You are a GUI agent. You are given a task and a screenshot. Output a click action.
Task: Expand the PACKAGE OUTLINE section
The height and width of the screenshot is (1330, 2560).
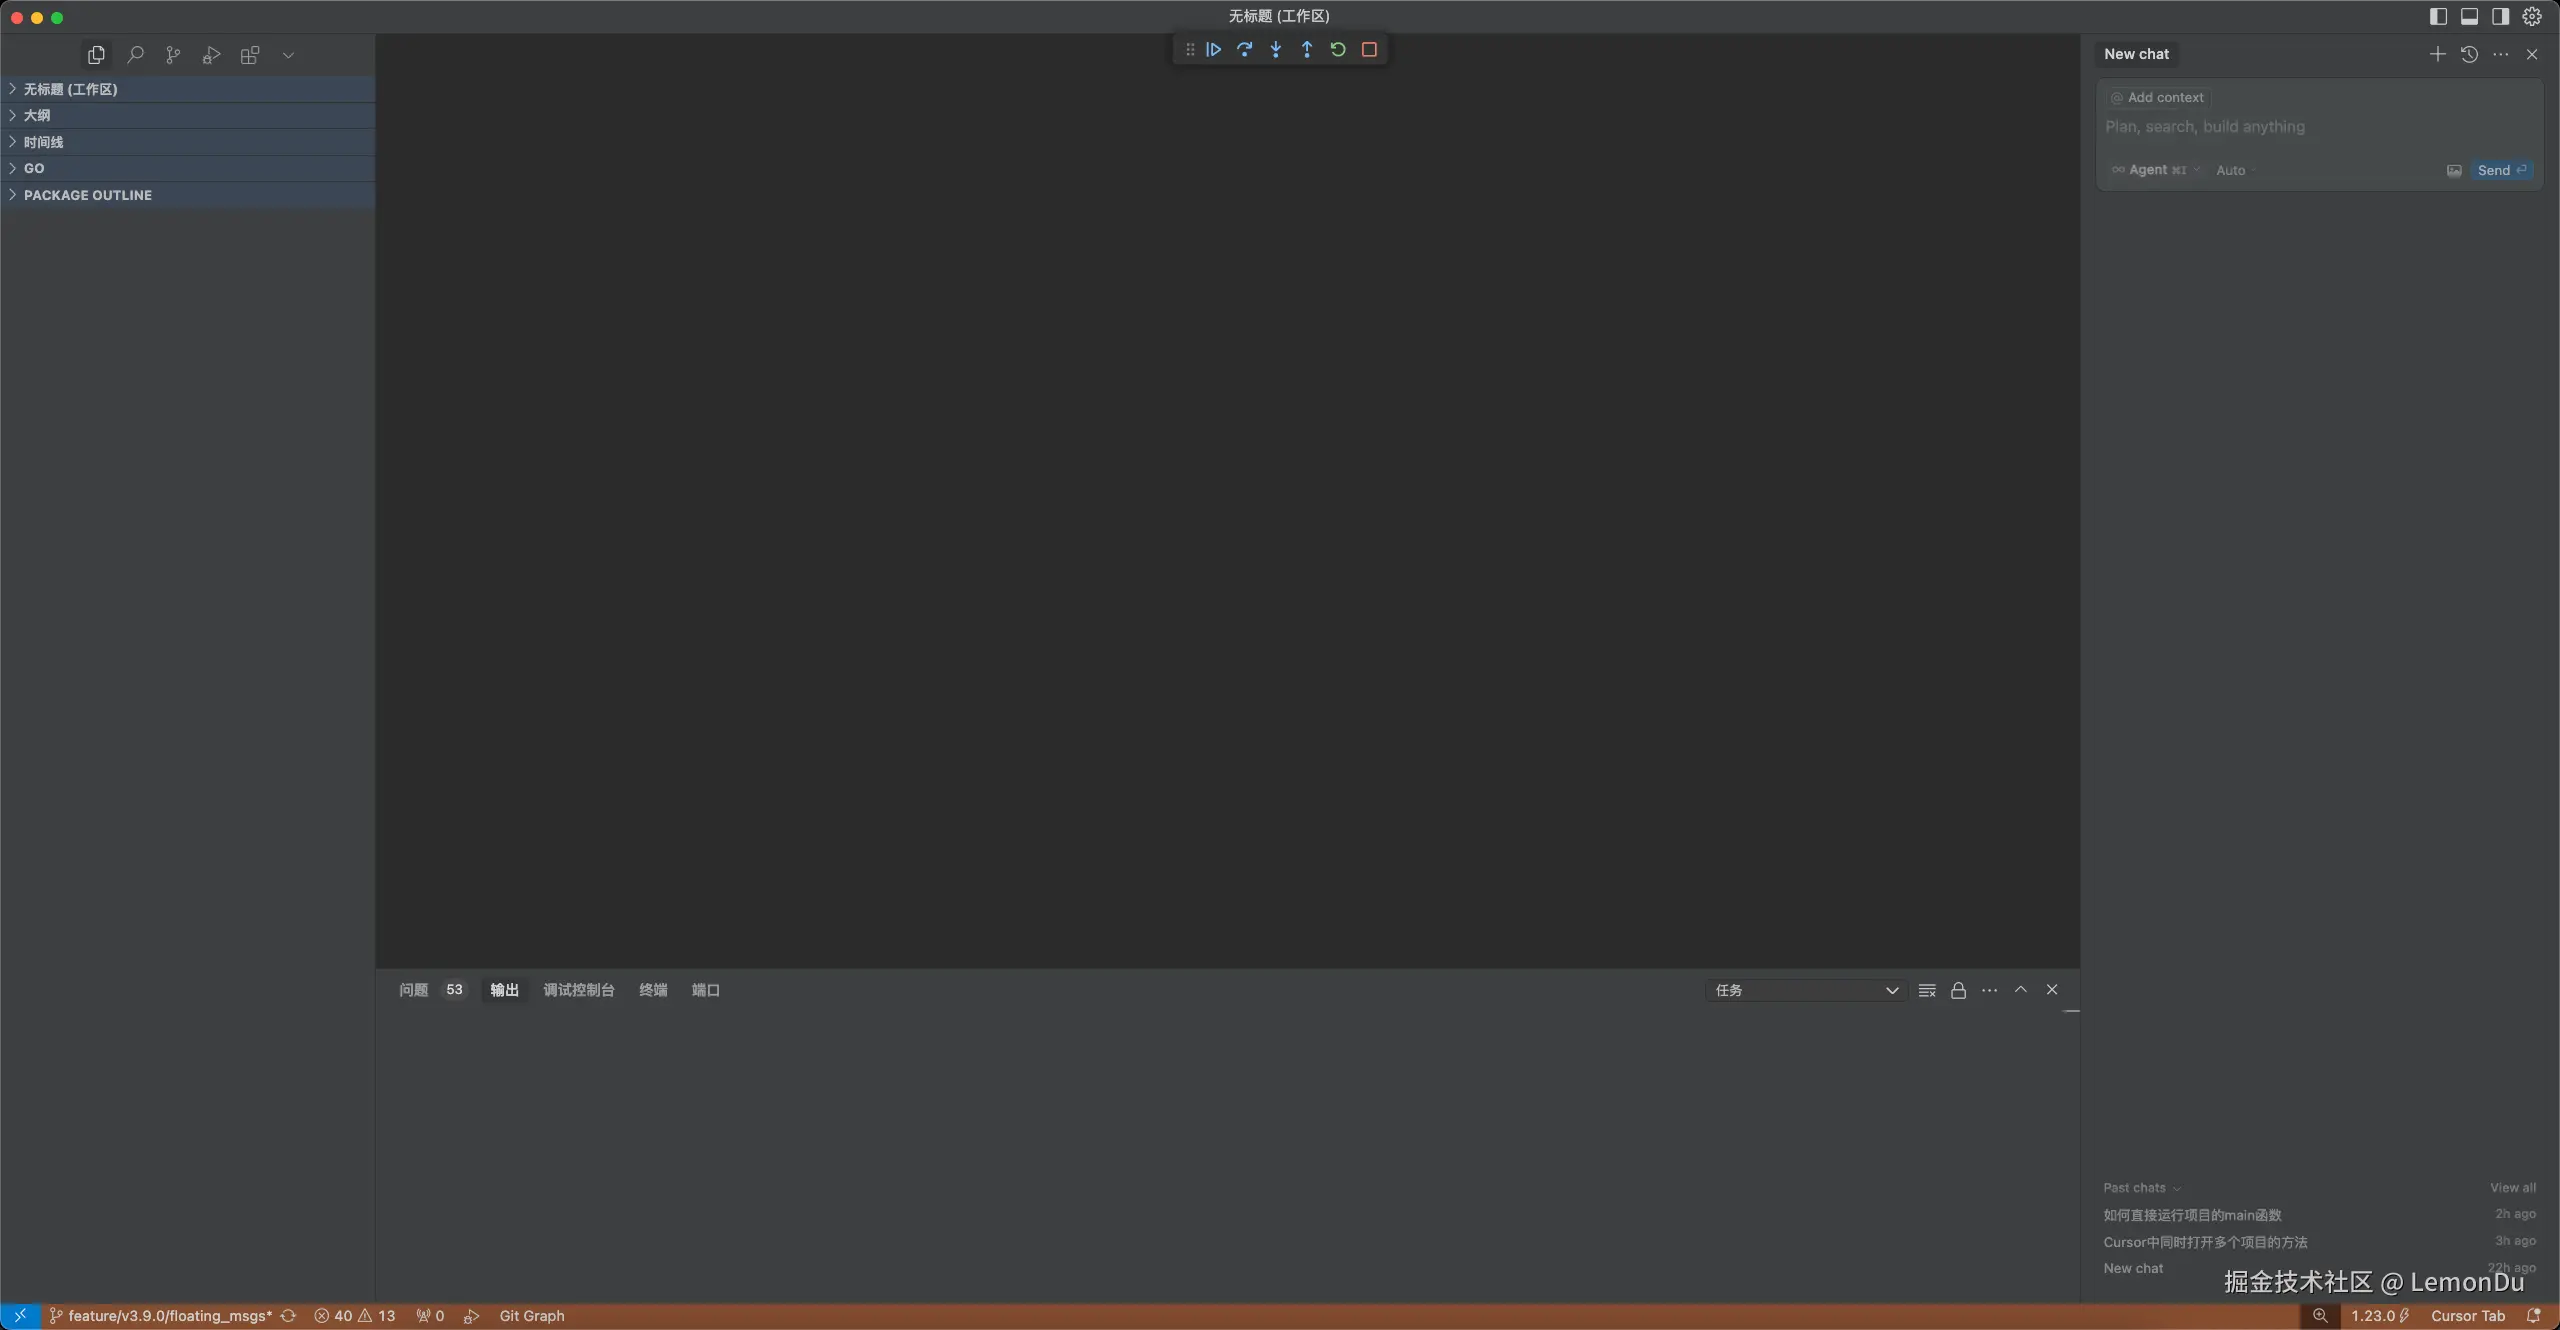pyautogui.click(x=87, y=195)
